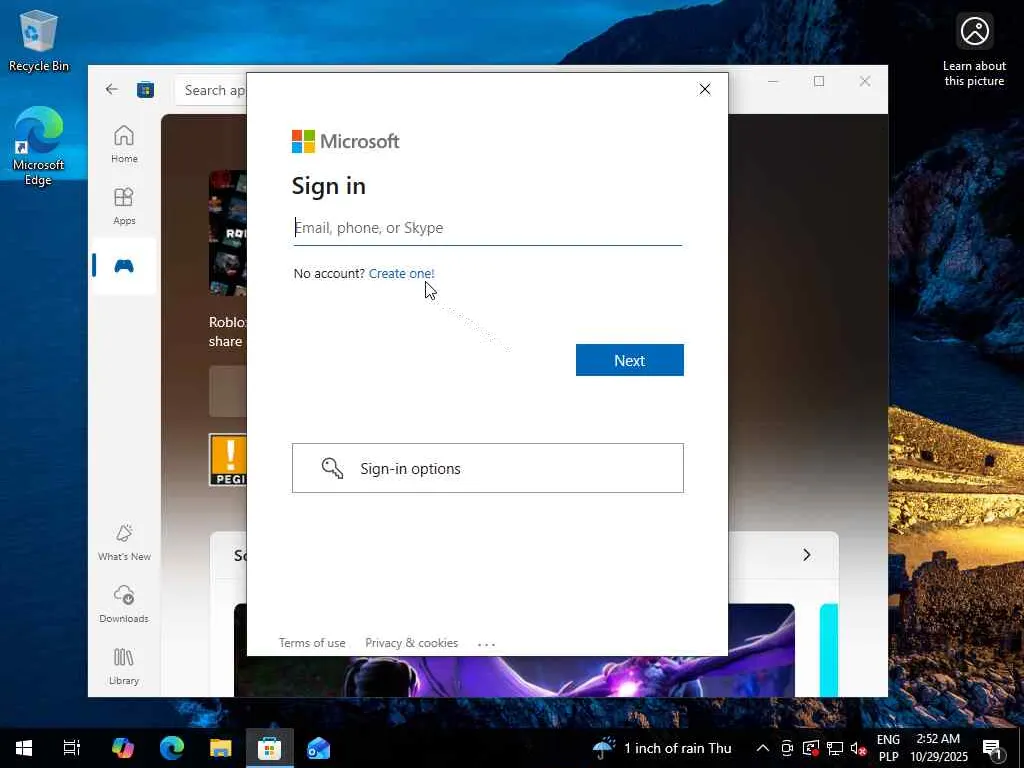Open Microsoft Edge from the taskbar

pos(172,748)
